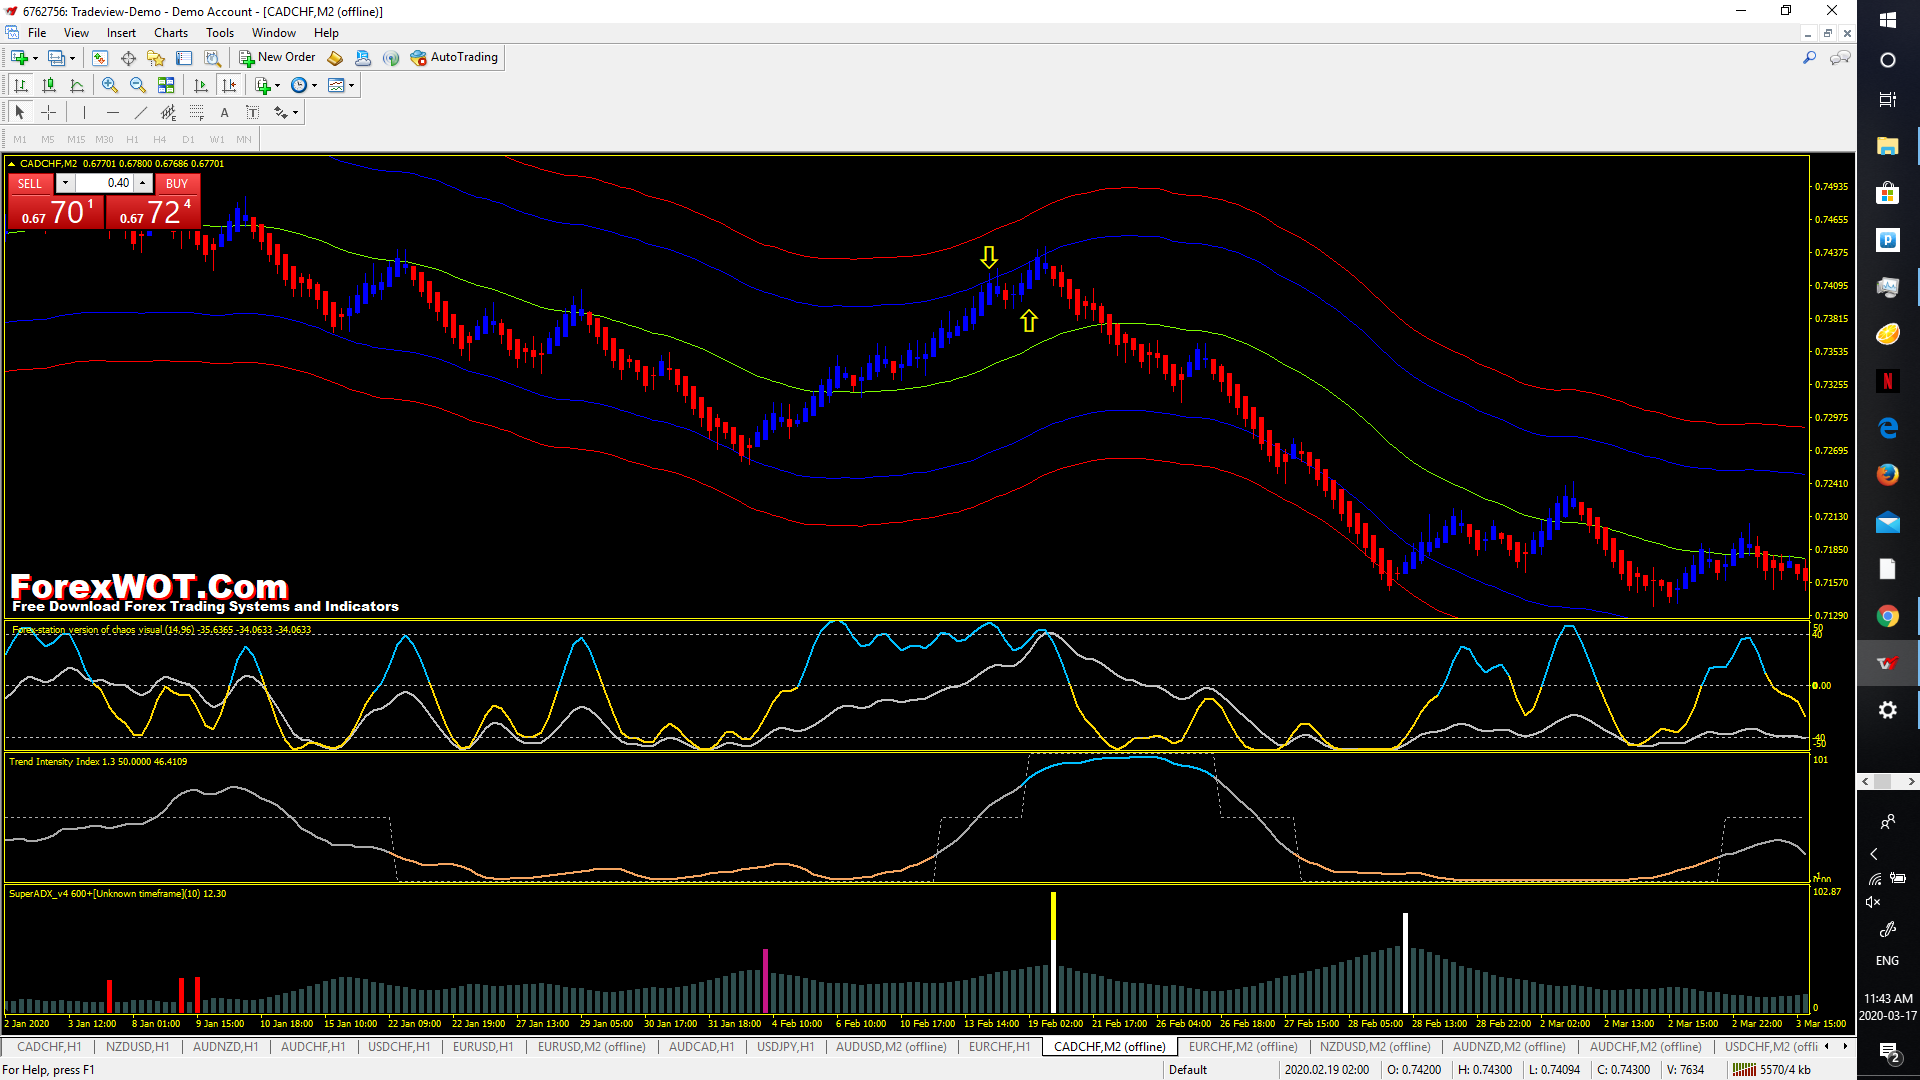Click the red SELL button
Image resolution: width=1920 pixels, height=1080 pixels.
click(x=30, y=184)
